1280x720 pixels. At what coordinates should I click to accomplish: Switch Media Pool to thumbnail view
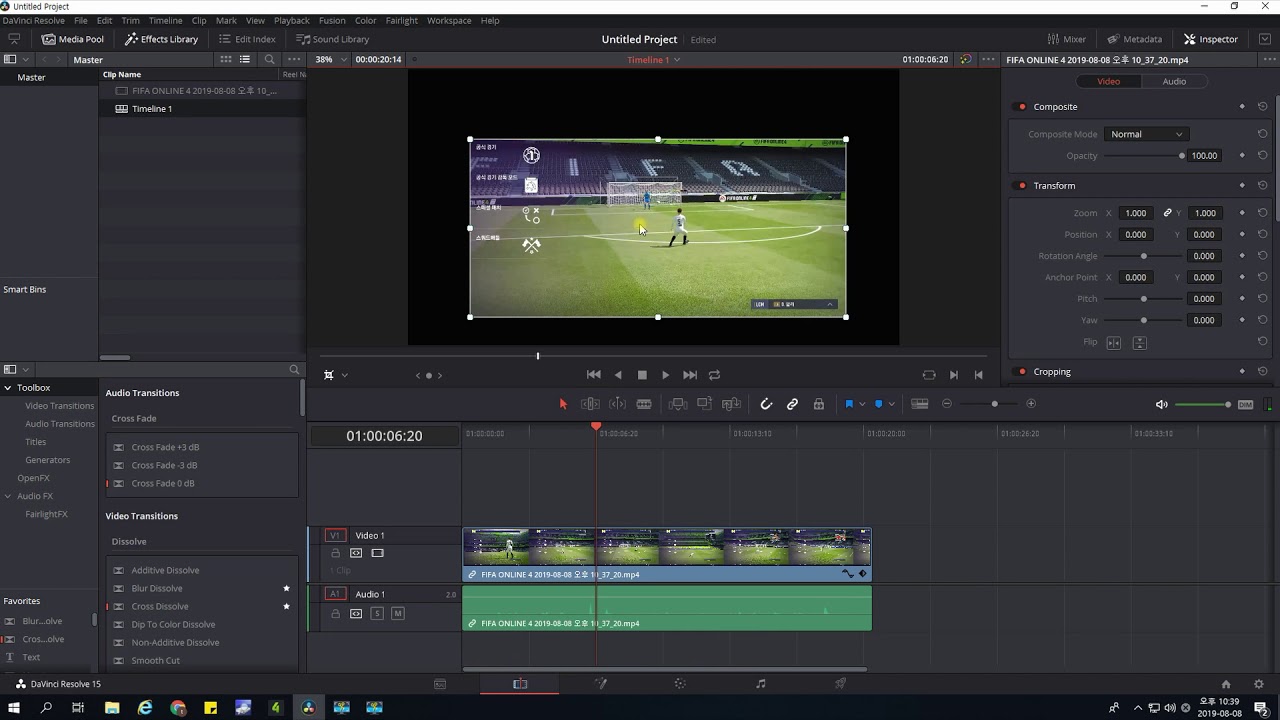pyautogui.click(x=226, y=59)
